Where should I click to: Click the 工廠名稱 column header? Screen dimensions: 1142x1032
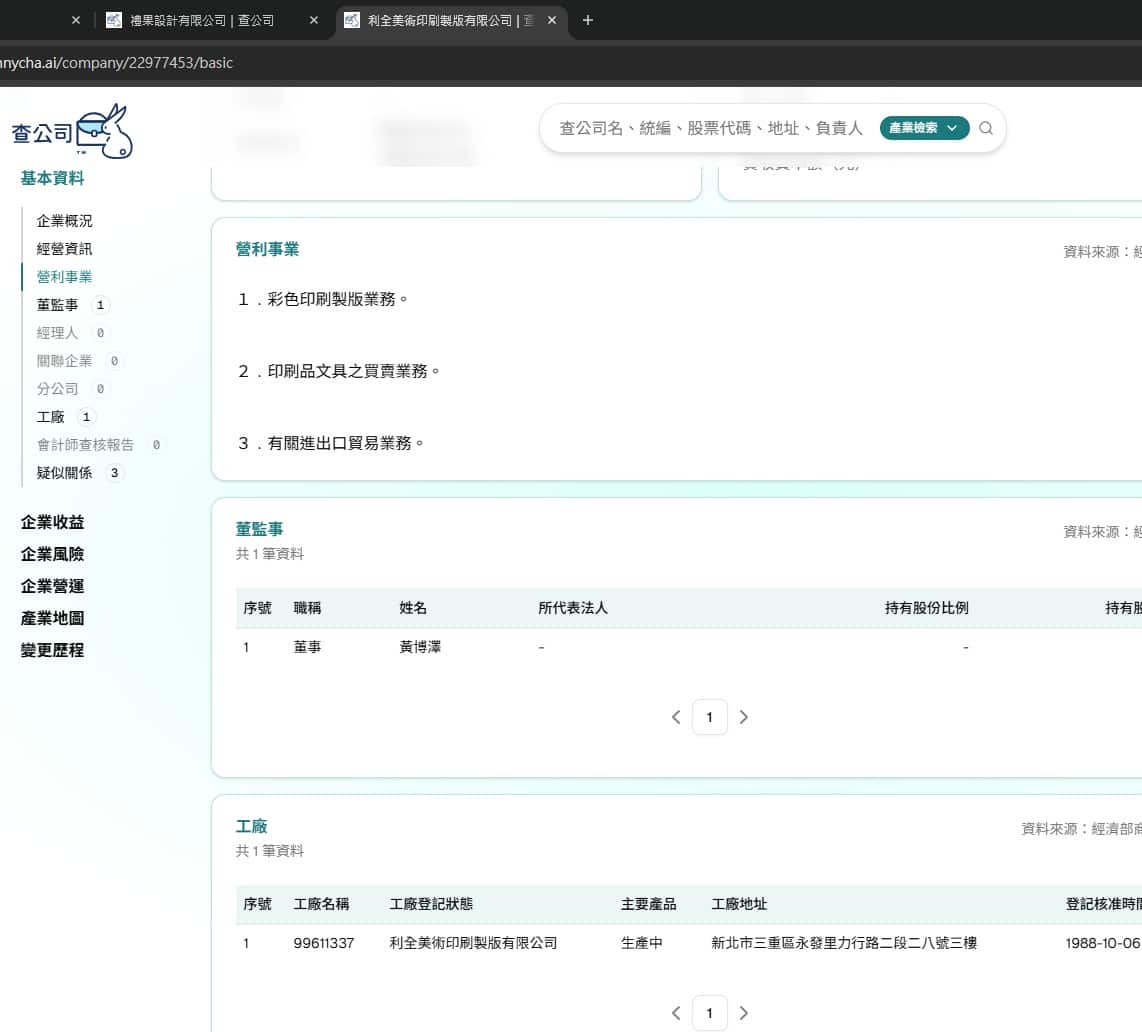[x=321, y=904]
